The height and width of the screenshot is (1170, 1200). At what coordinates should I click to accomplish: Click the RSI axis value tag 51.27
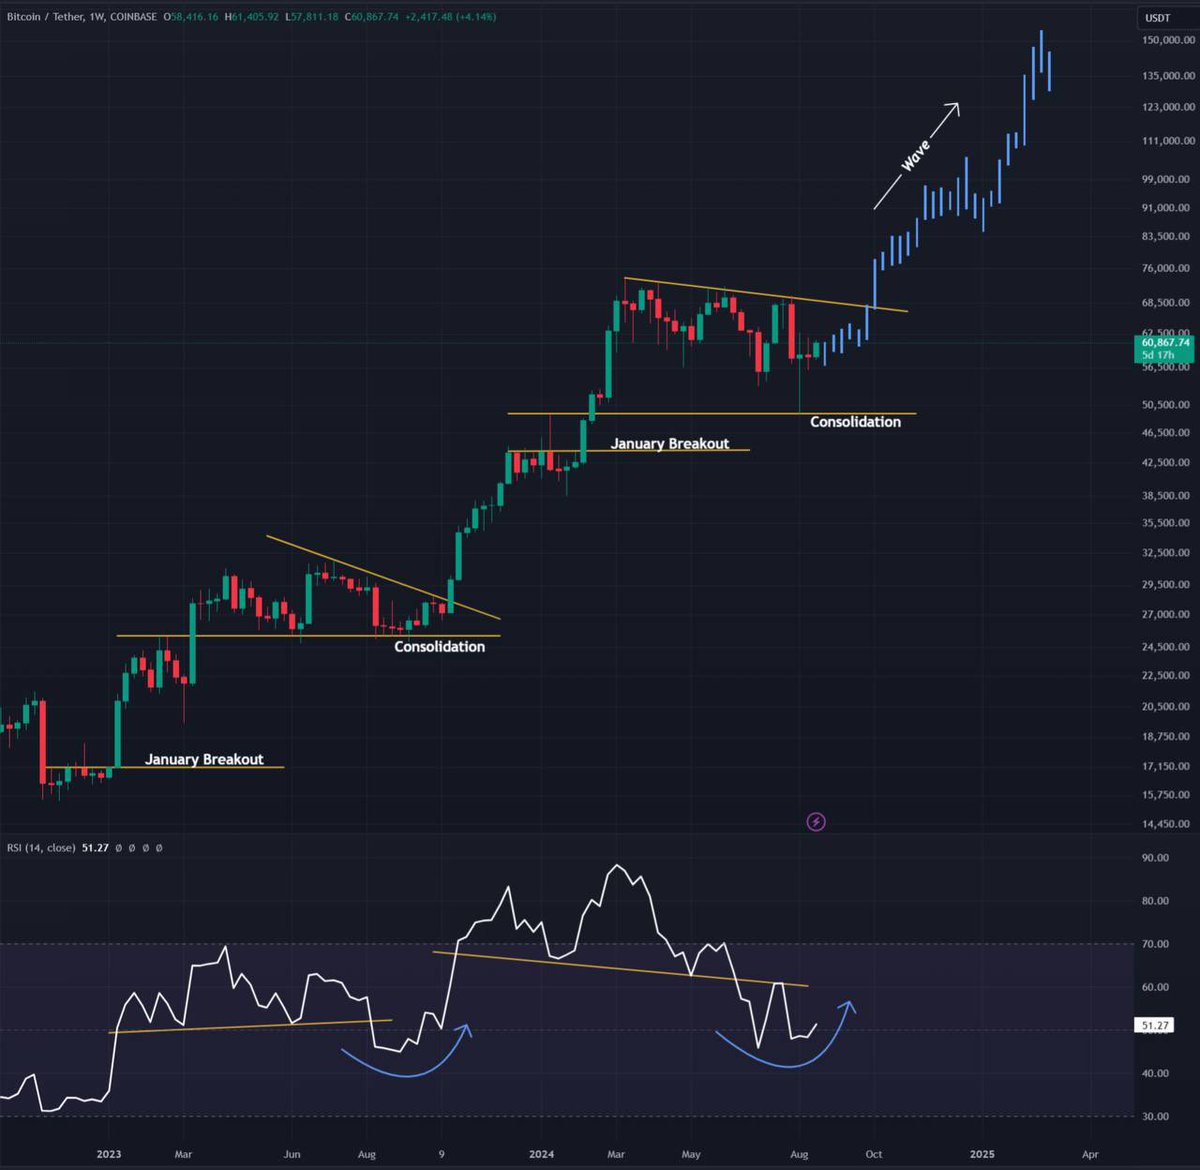[1155, 1025]
